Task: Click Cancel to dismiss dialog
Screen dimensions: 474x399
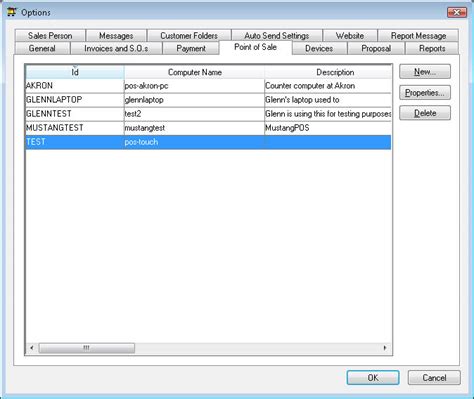Action: pyautogui.click(x=434, y=378)
